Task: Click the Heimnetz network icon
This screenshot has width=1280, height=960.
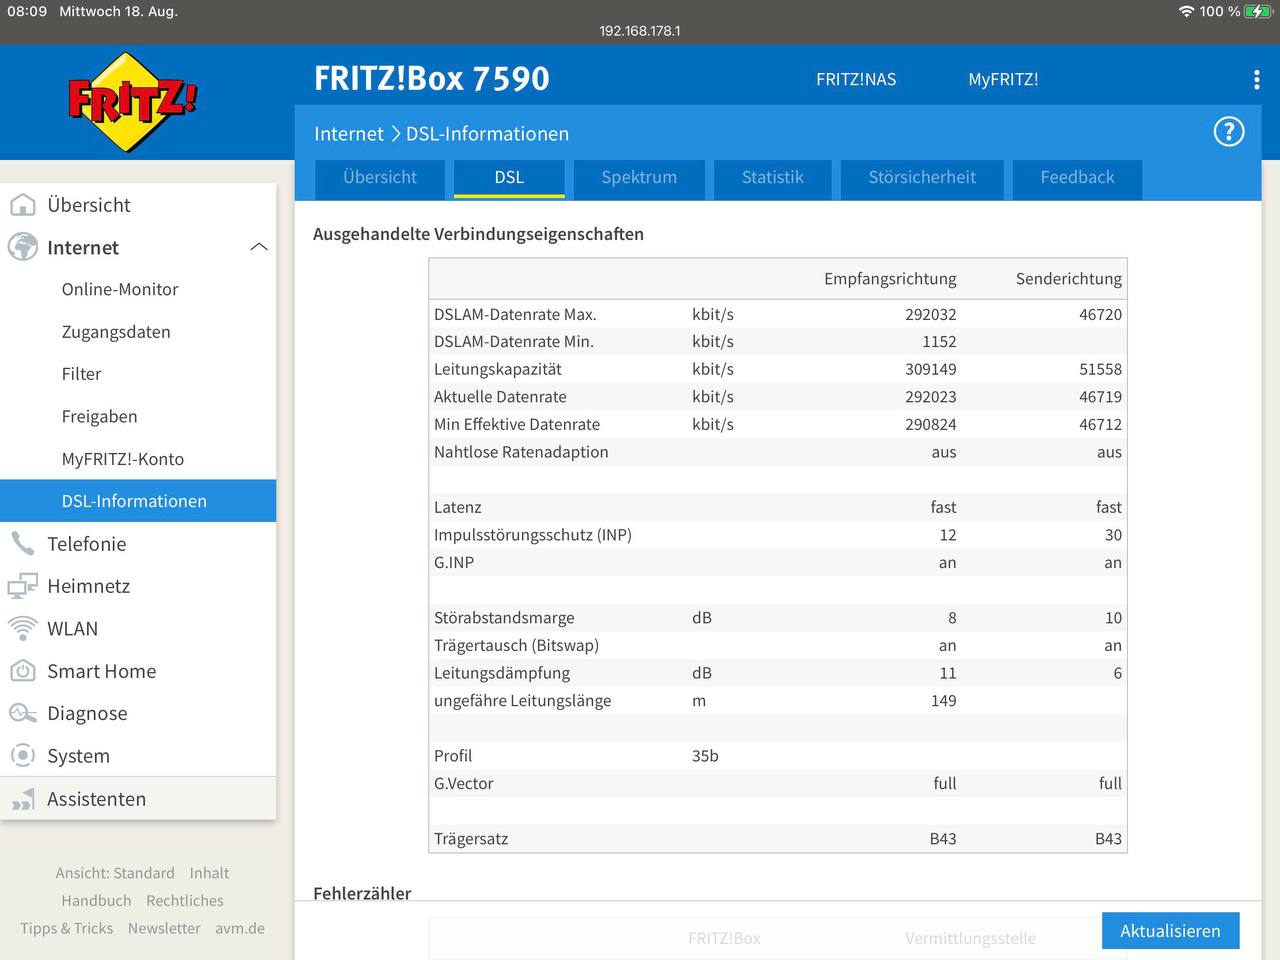Action: tap(22, 586)
